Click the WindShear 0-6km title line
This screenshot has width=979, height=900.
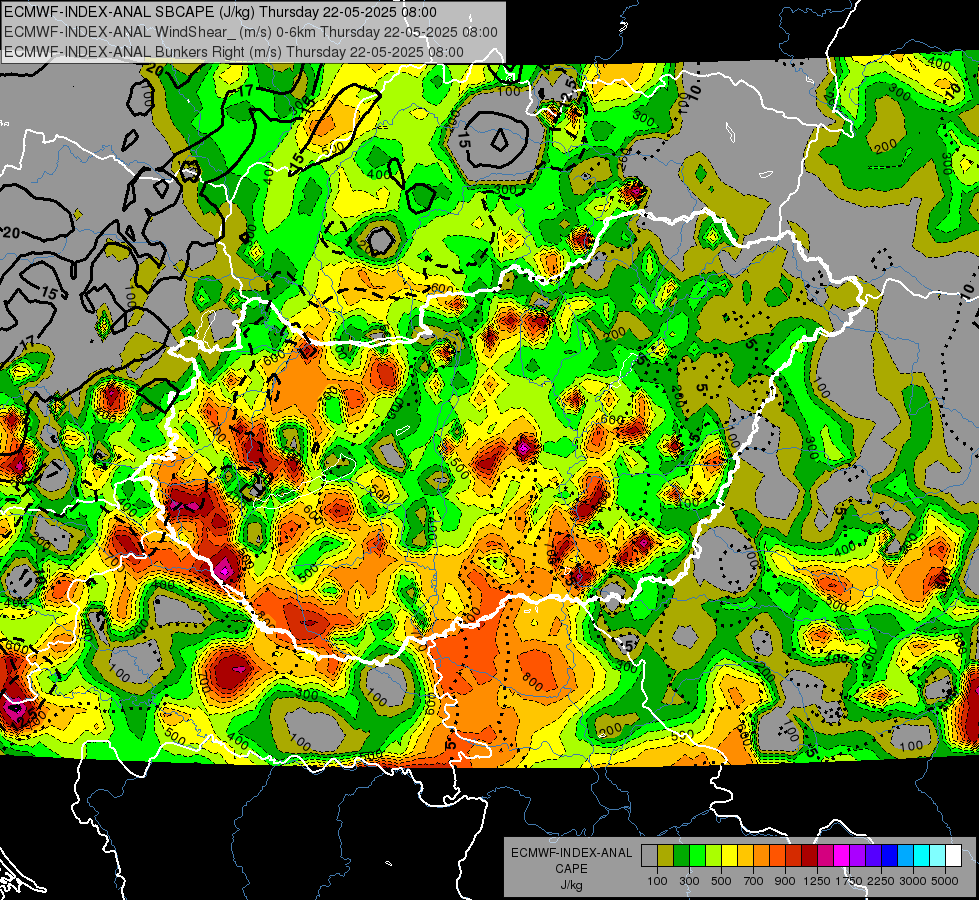click(x=250, y=32)
